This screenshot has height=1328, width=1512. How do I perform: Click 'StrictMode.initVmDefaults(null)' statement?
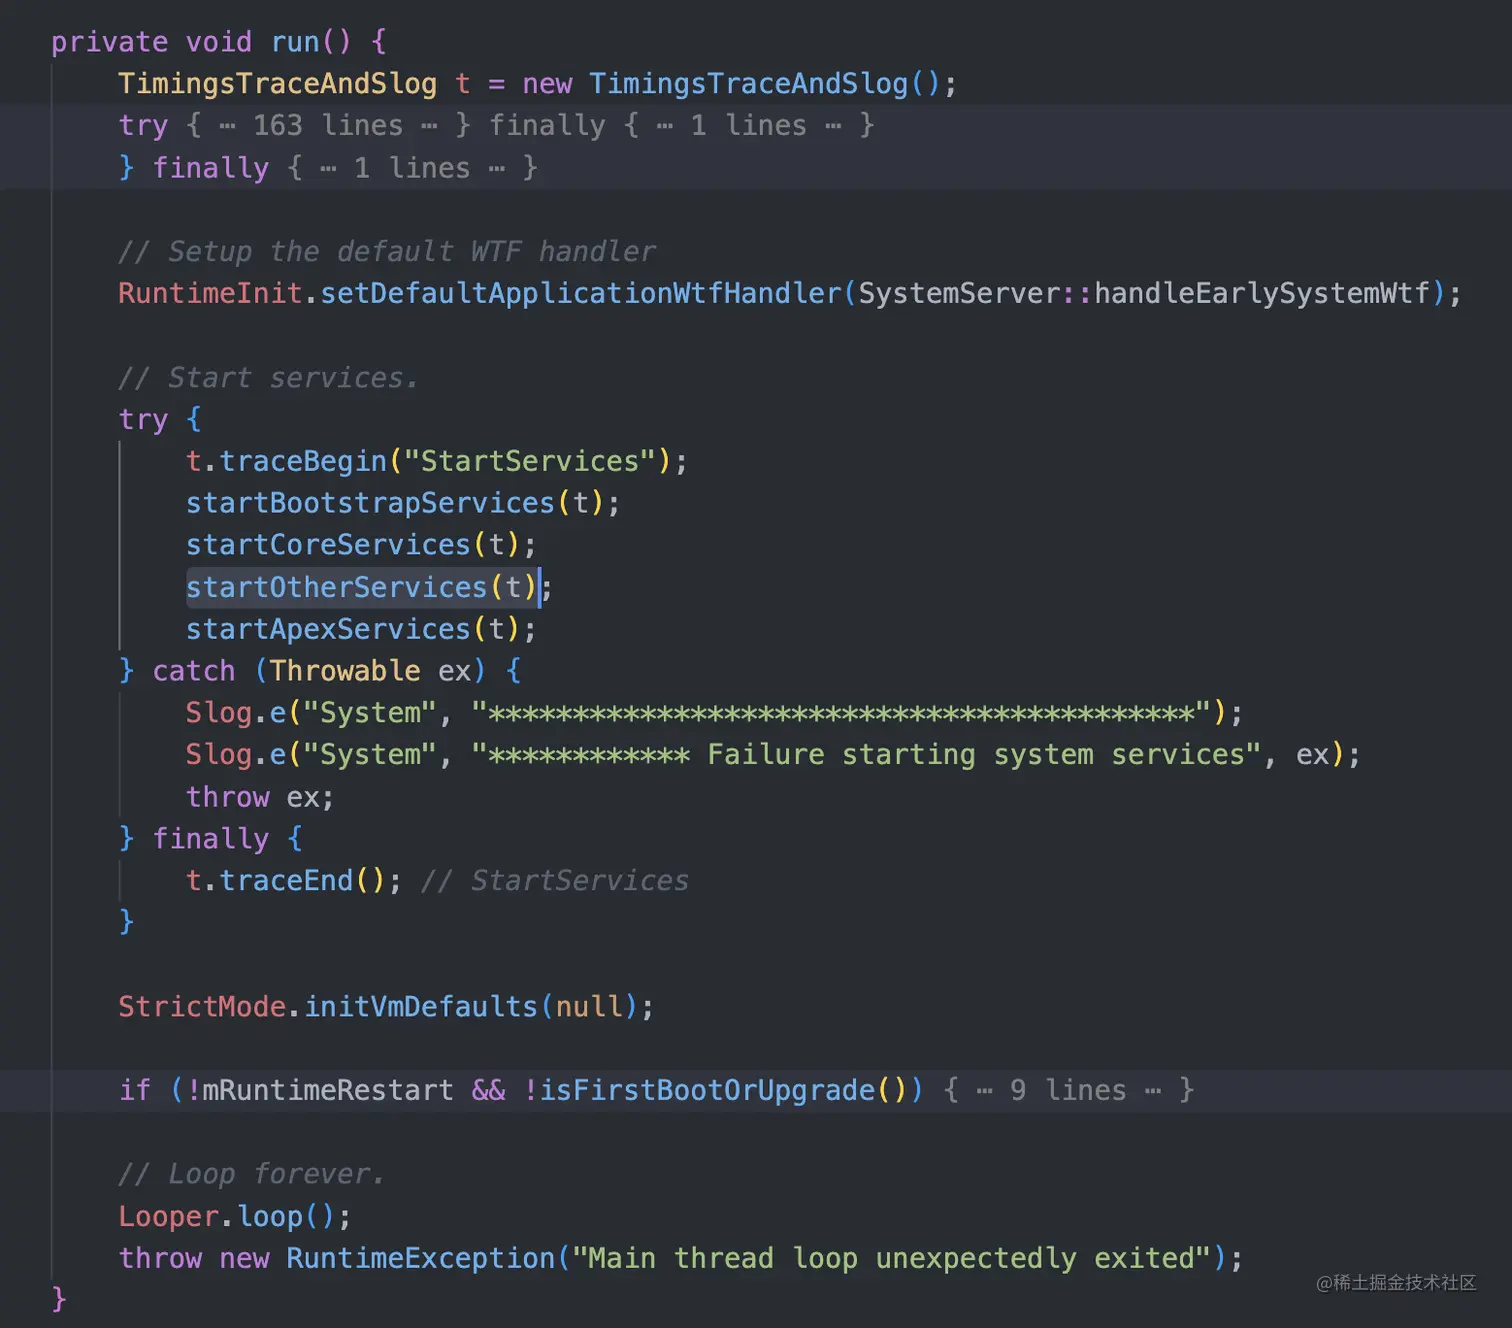point(386,1007)
